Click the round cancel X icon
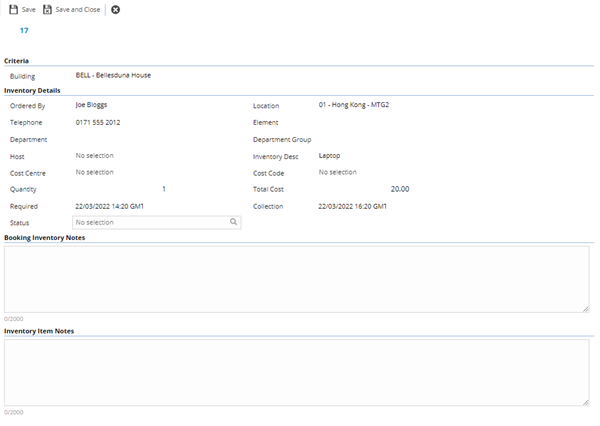Screen dimensions: 600x426 pos(116,9)
